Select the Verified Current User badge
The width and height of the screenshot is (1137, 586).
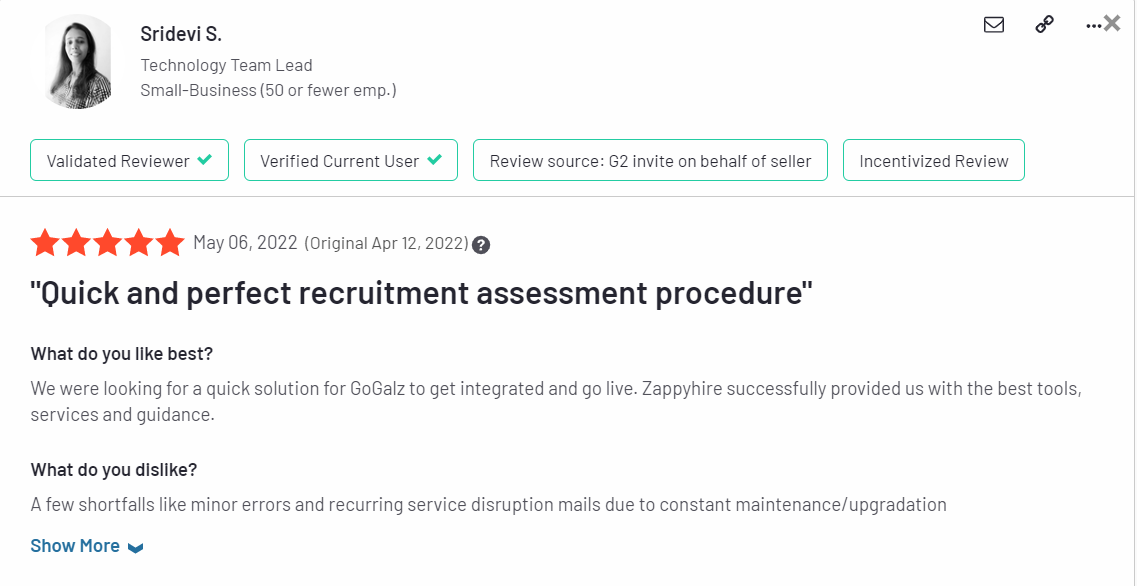(351, 160)
